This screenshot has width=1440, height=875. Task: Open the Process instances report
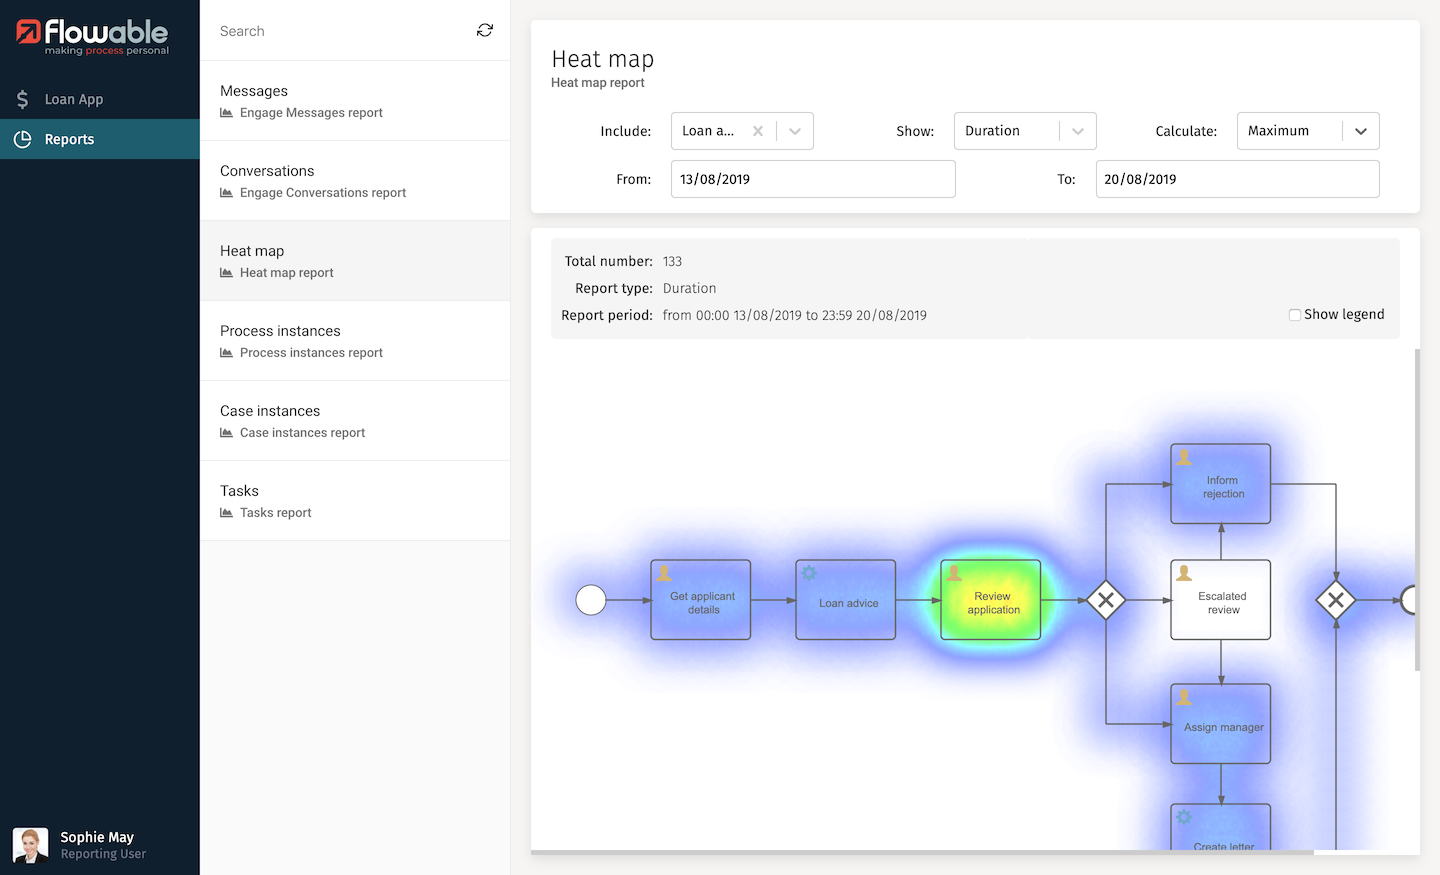tap(355, 341)
